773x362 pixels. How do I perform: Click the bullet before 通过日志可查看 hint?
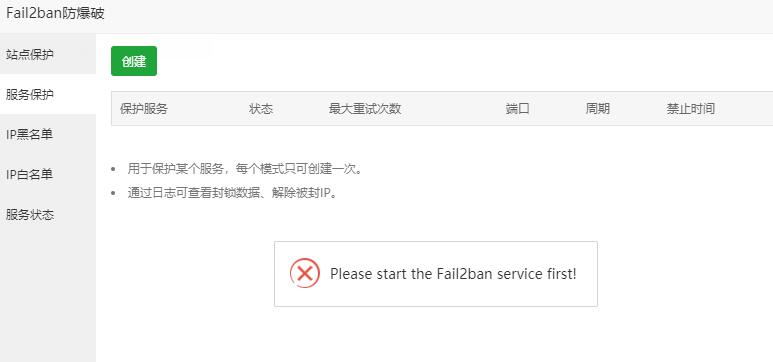pyautogui.click(x=114, y=193)
